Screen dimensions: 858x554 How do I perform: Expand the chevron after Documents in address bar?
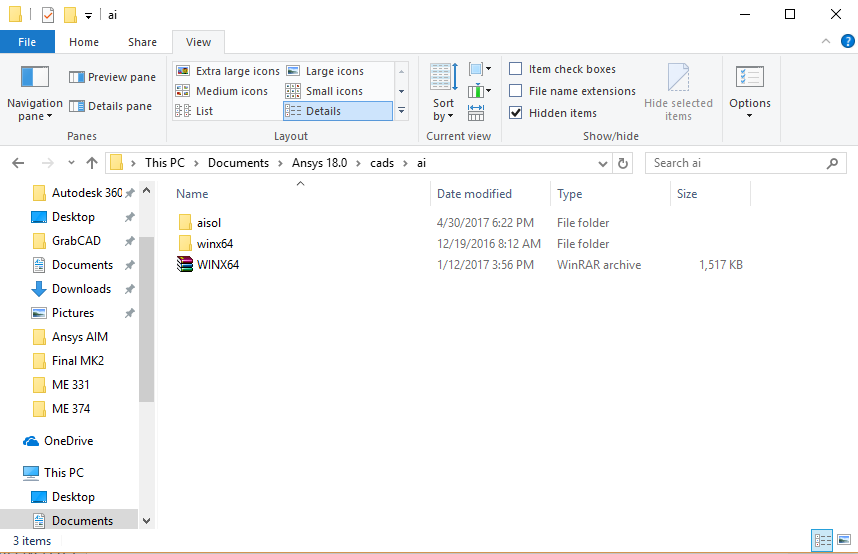pos(280,163)
